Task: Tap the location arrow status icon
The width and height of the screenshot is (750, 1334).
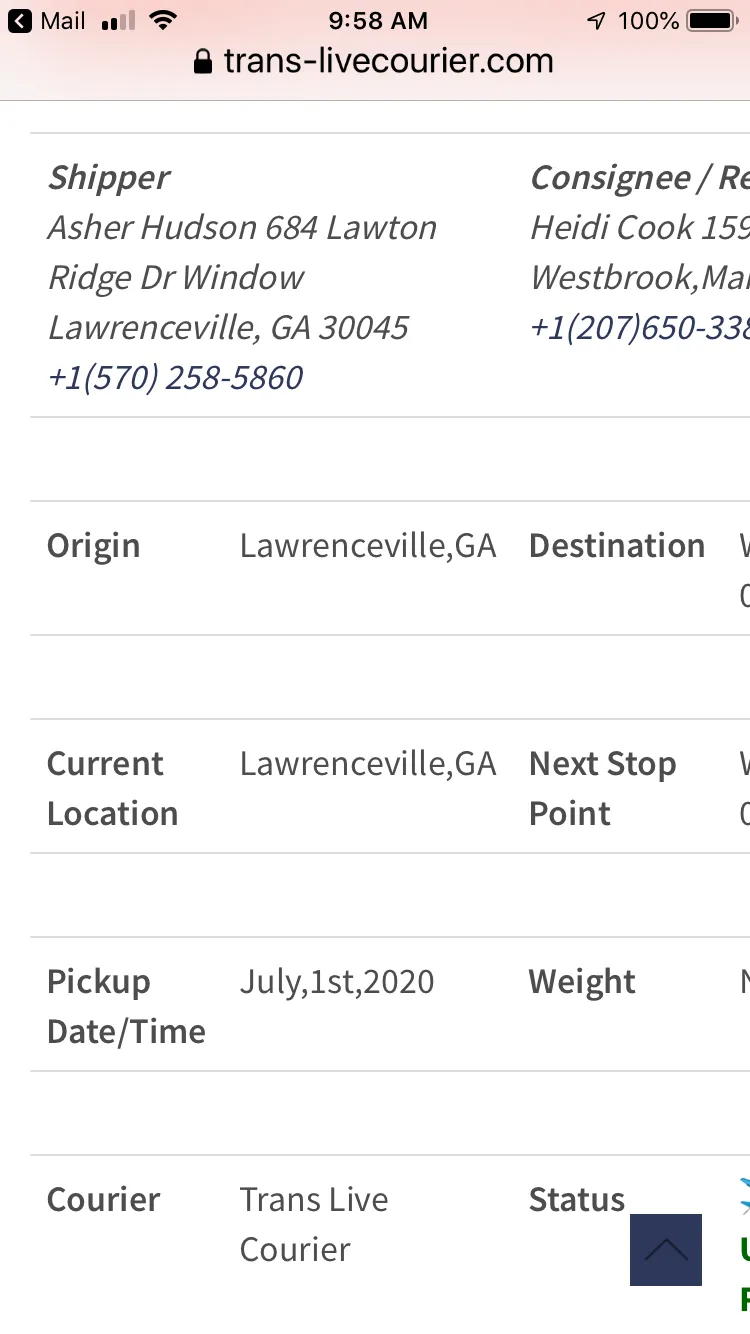Action: 596,20
